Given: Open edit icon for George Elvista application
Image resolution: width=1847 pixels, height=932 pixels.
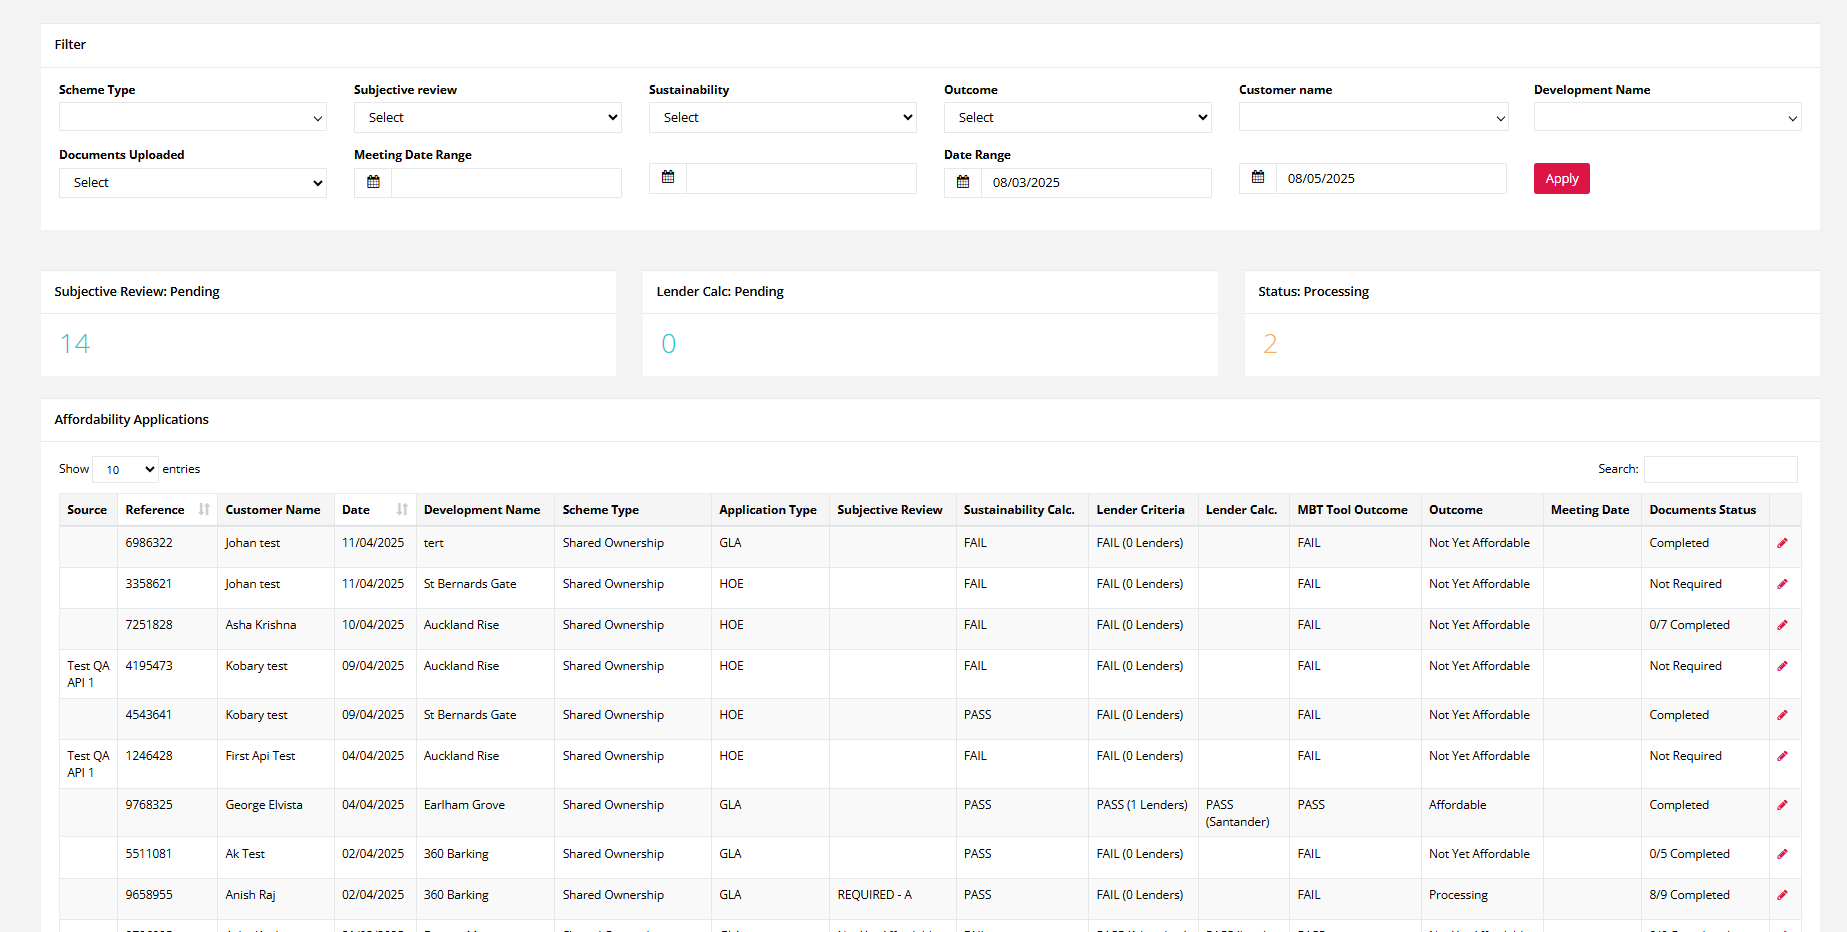Looking at the screenshot, I should coord(1781,805).
